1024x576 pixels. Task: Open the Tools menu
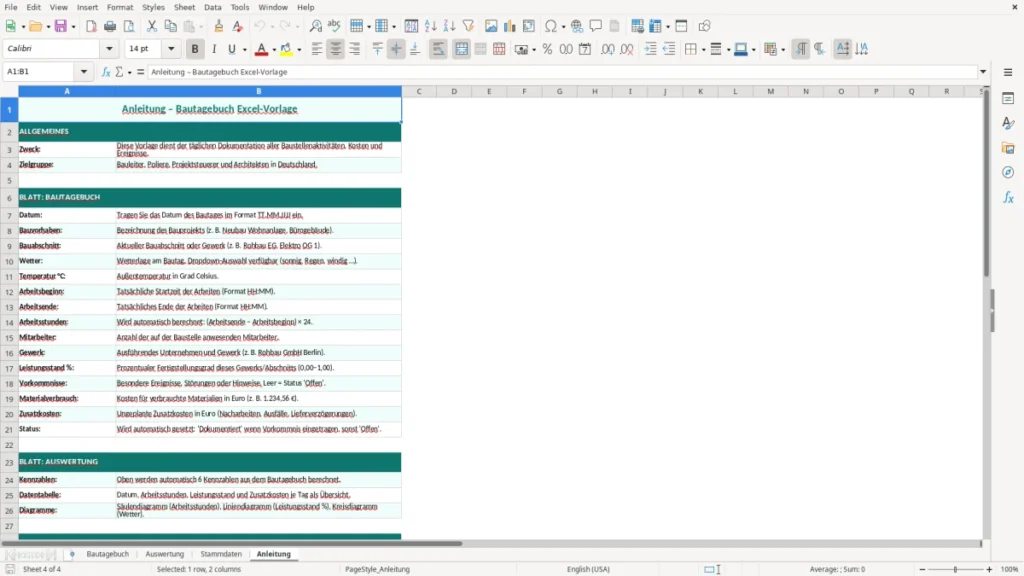pyautogui.click(x=240, y=7)
